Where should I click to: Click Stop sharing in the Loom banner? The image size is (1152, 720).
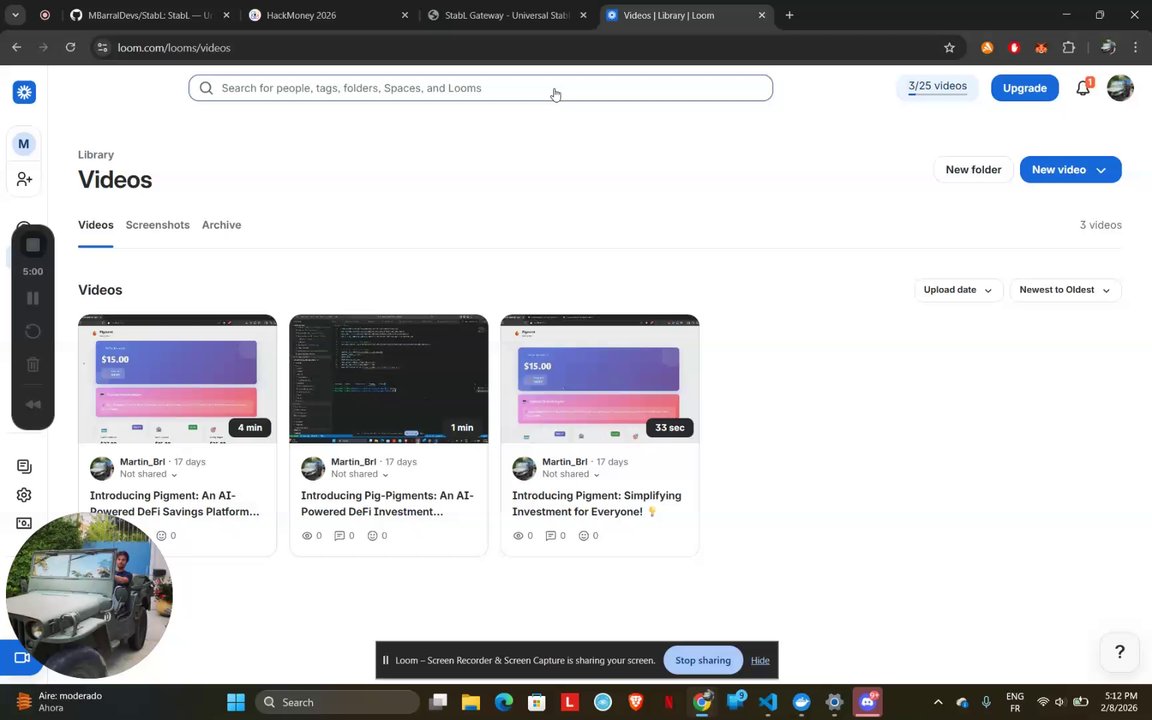click(x=702, y=660)
